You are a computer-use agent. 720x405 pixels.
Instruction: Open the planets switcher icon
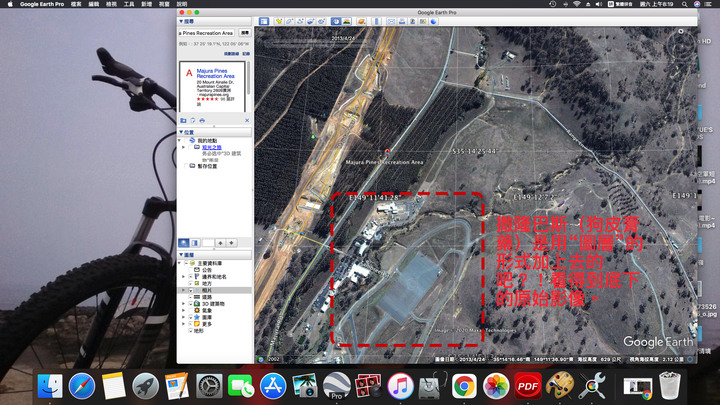tap(362, 21)
